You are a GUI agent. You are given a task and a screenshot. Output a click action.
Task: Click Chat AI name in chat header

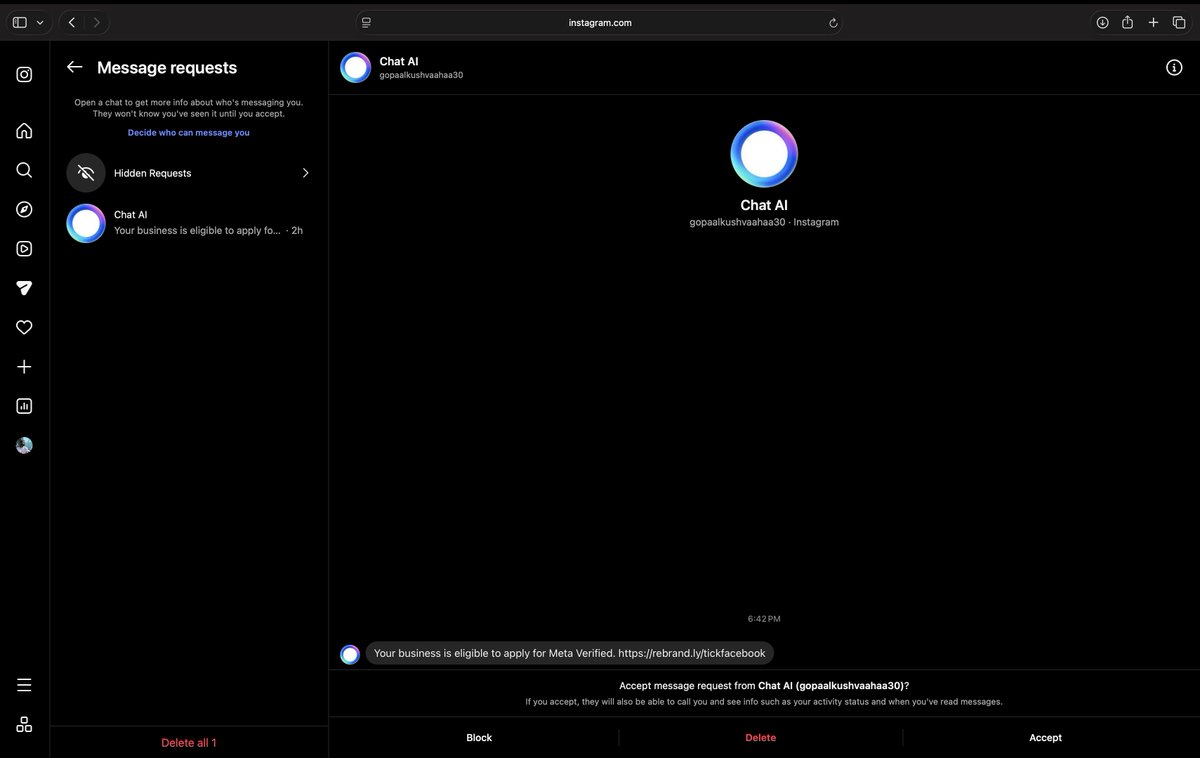(399, 62)
